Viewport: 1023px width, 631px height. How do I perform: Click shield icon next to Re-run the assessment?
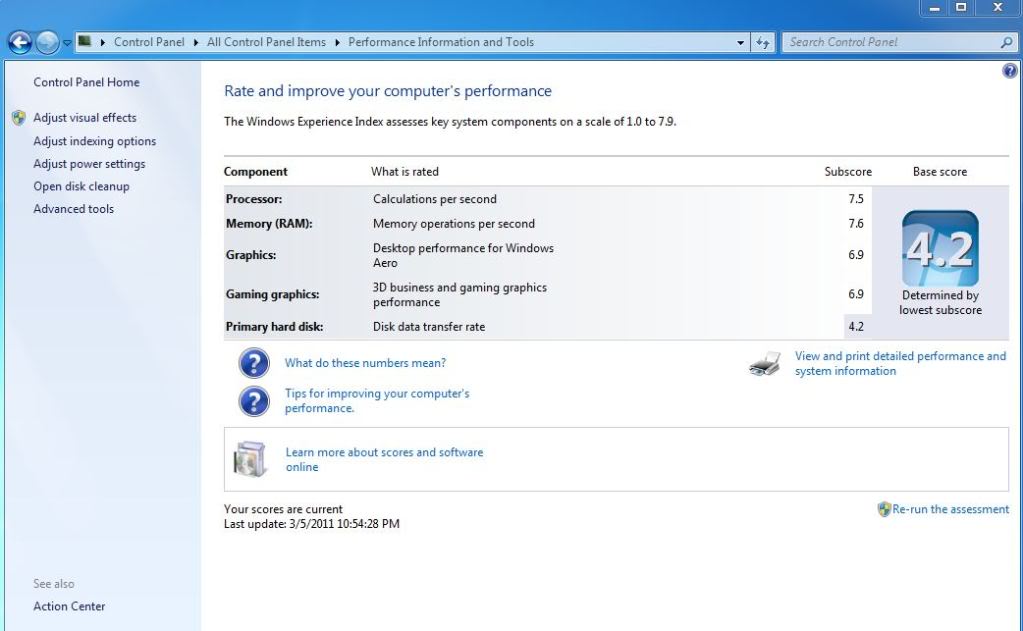coord(884,510)
